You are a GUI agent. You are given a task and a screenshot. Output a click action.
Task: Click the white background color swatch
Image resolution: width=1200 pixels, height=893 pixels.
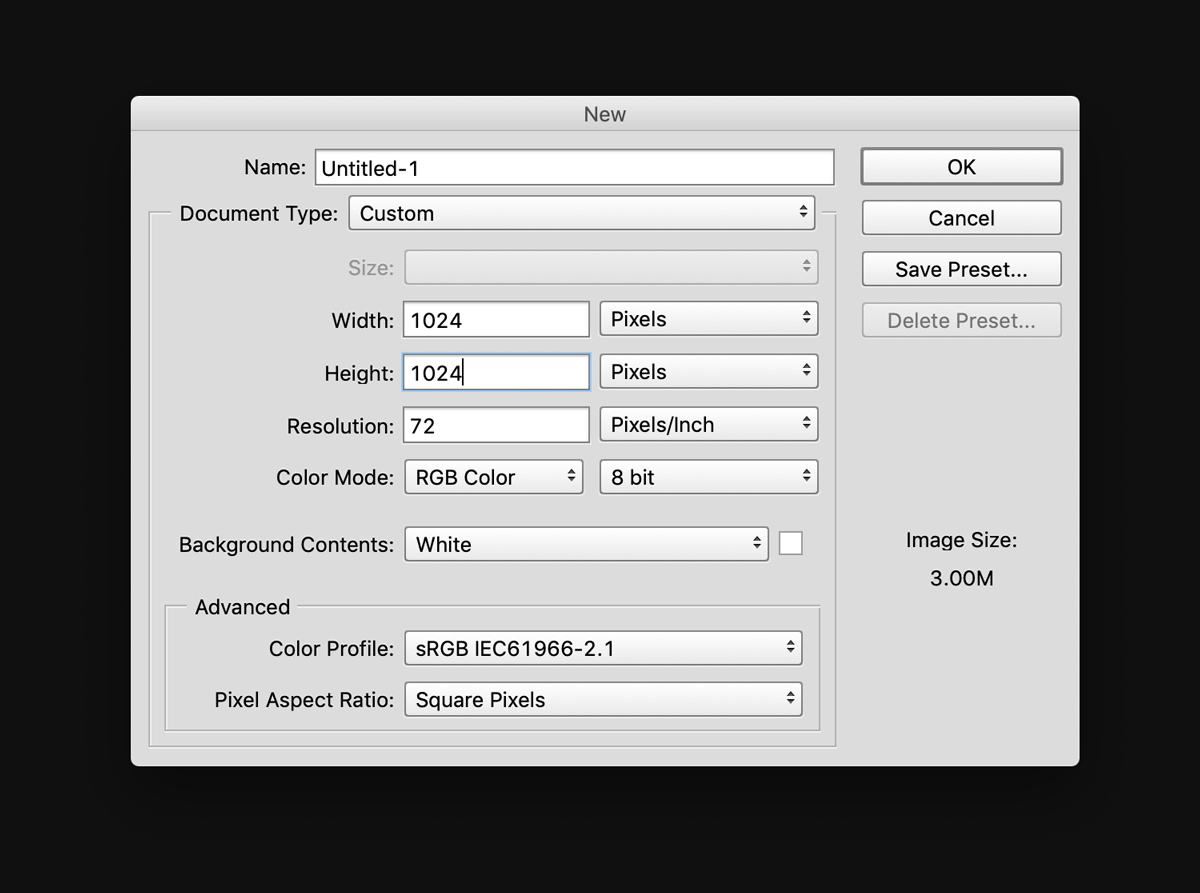tap(790, 543)
